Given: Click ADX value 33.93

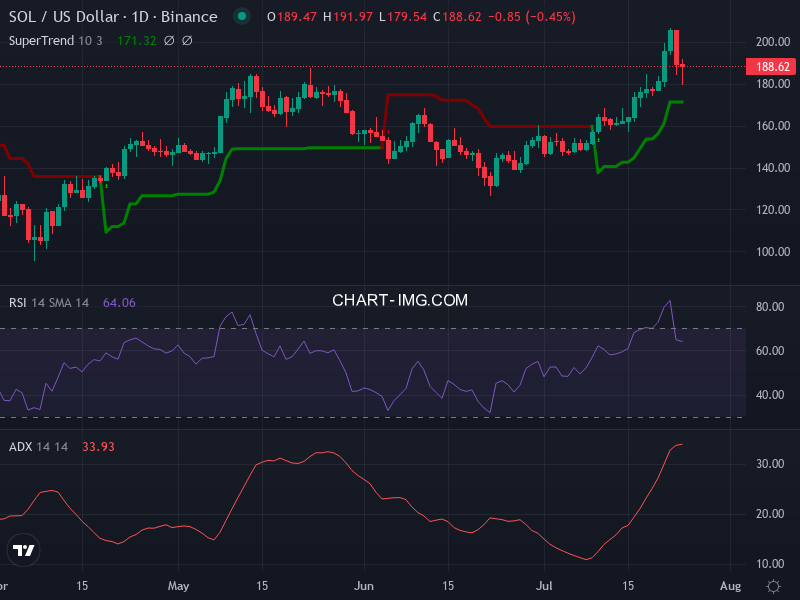Looking at the screenshot, I should (x=98, y=446).
